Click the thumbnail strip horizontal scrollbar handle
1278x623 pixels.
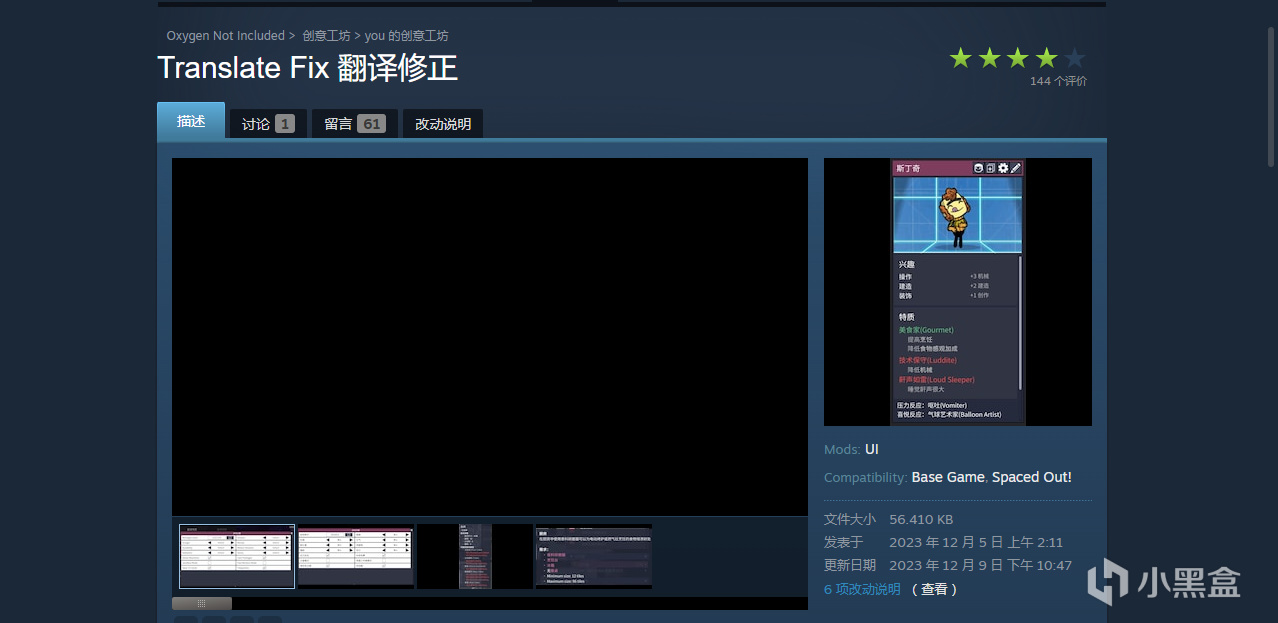(202, 604)
